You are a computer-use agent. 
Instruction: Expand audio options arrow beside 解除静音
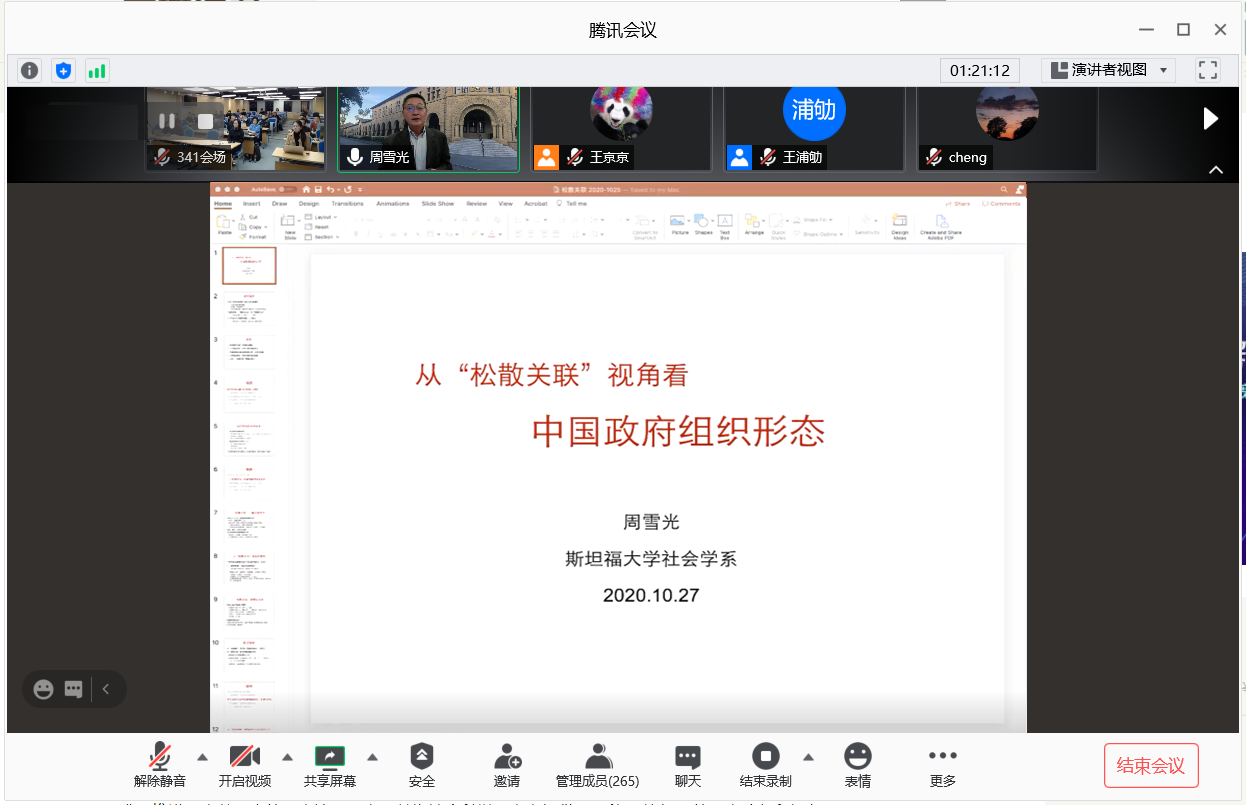(202, 756)
